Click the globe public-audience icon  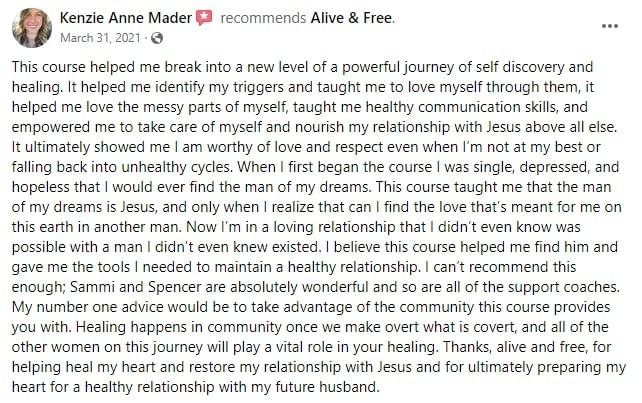coord(157,38)
